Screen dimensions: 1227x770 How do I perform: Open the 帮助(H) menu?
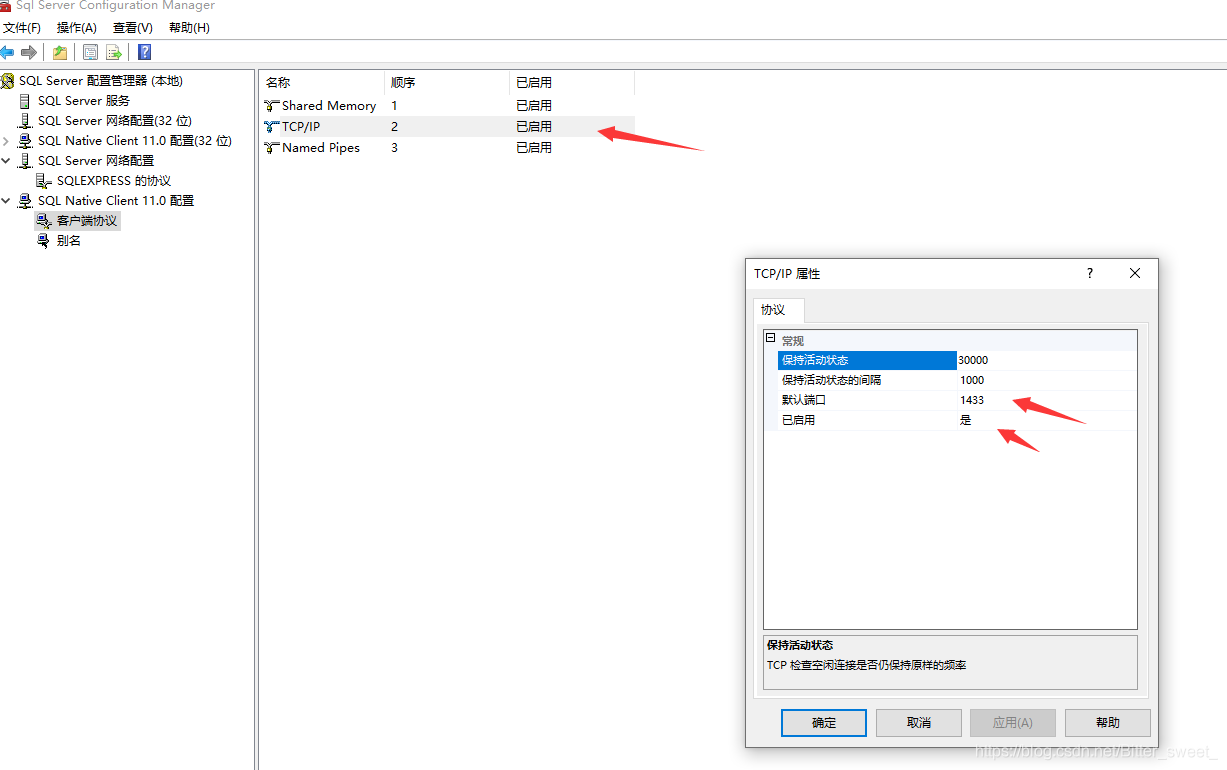click(x=189, y=28)
